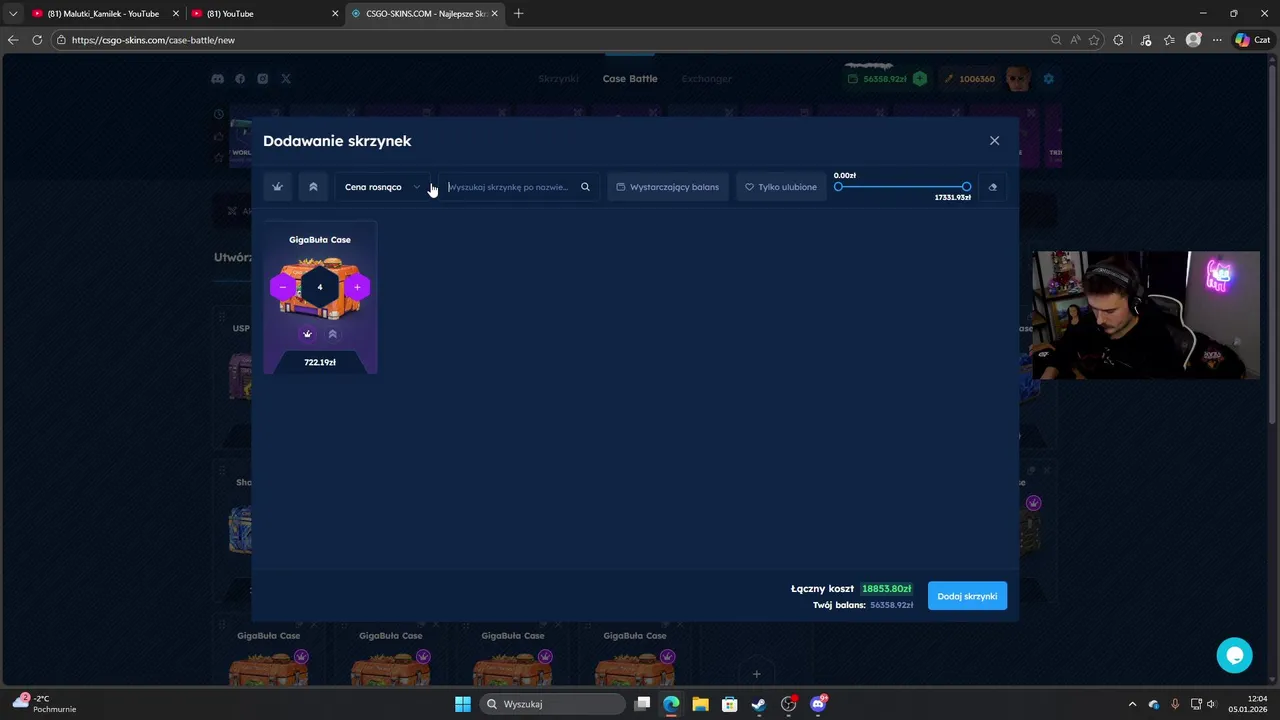Viewport: 1280px width, 720px height.
Task: Open a new browser tab
Action: (518, 14)
